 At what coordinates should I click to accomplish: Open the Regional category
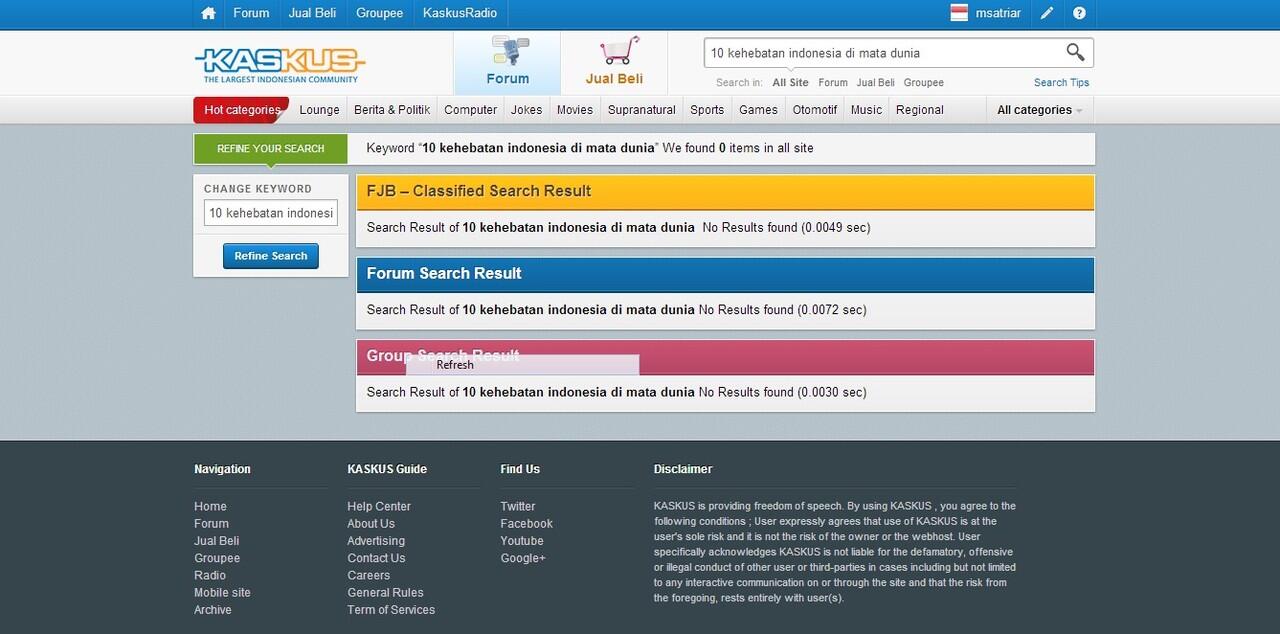click(x=920, y=110)
